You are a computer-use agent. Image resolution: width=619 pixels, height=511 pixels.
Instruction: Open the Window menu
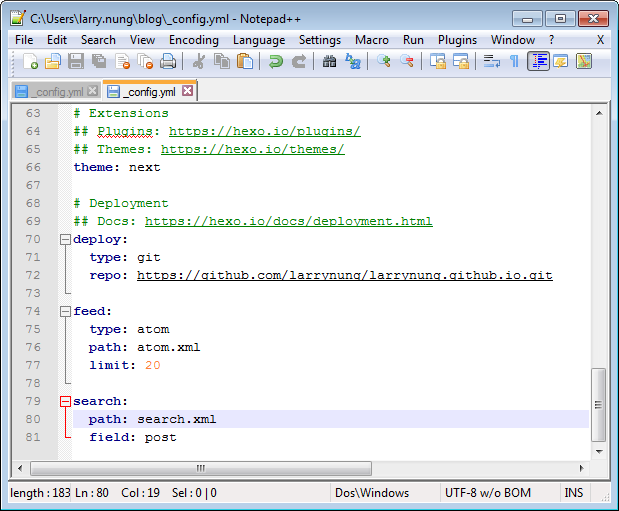513,40
